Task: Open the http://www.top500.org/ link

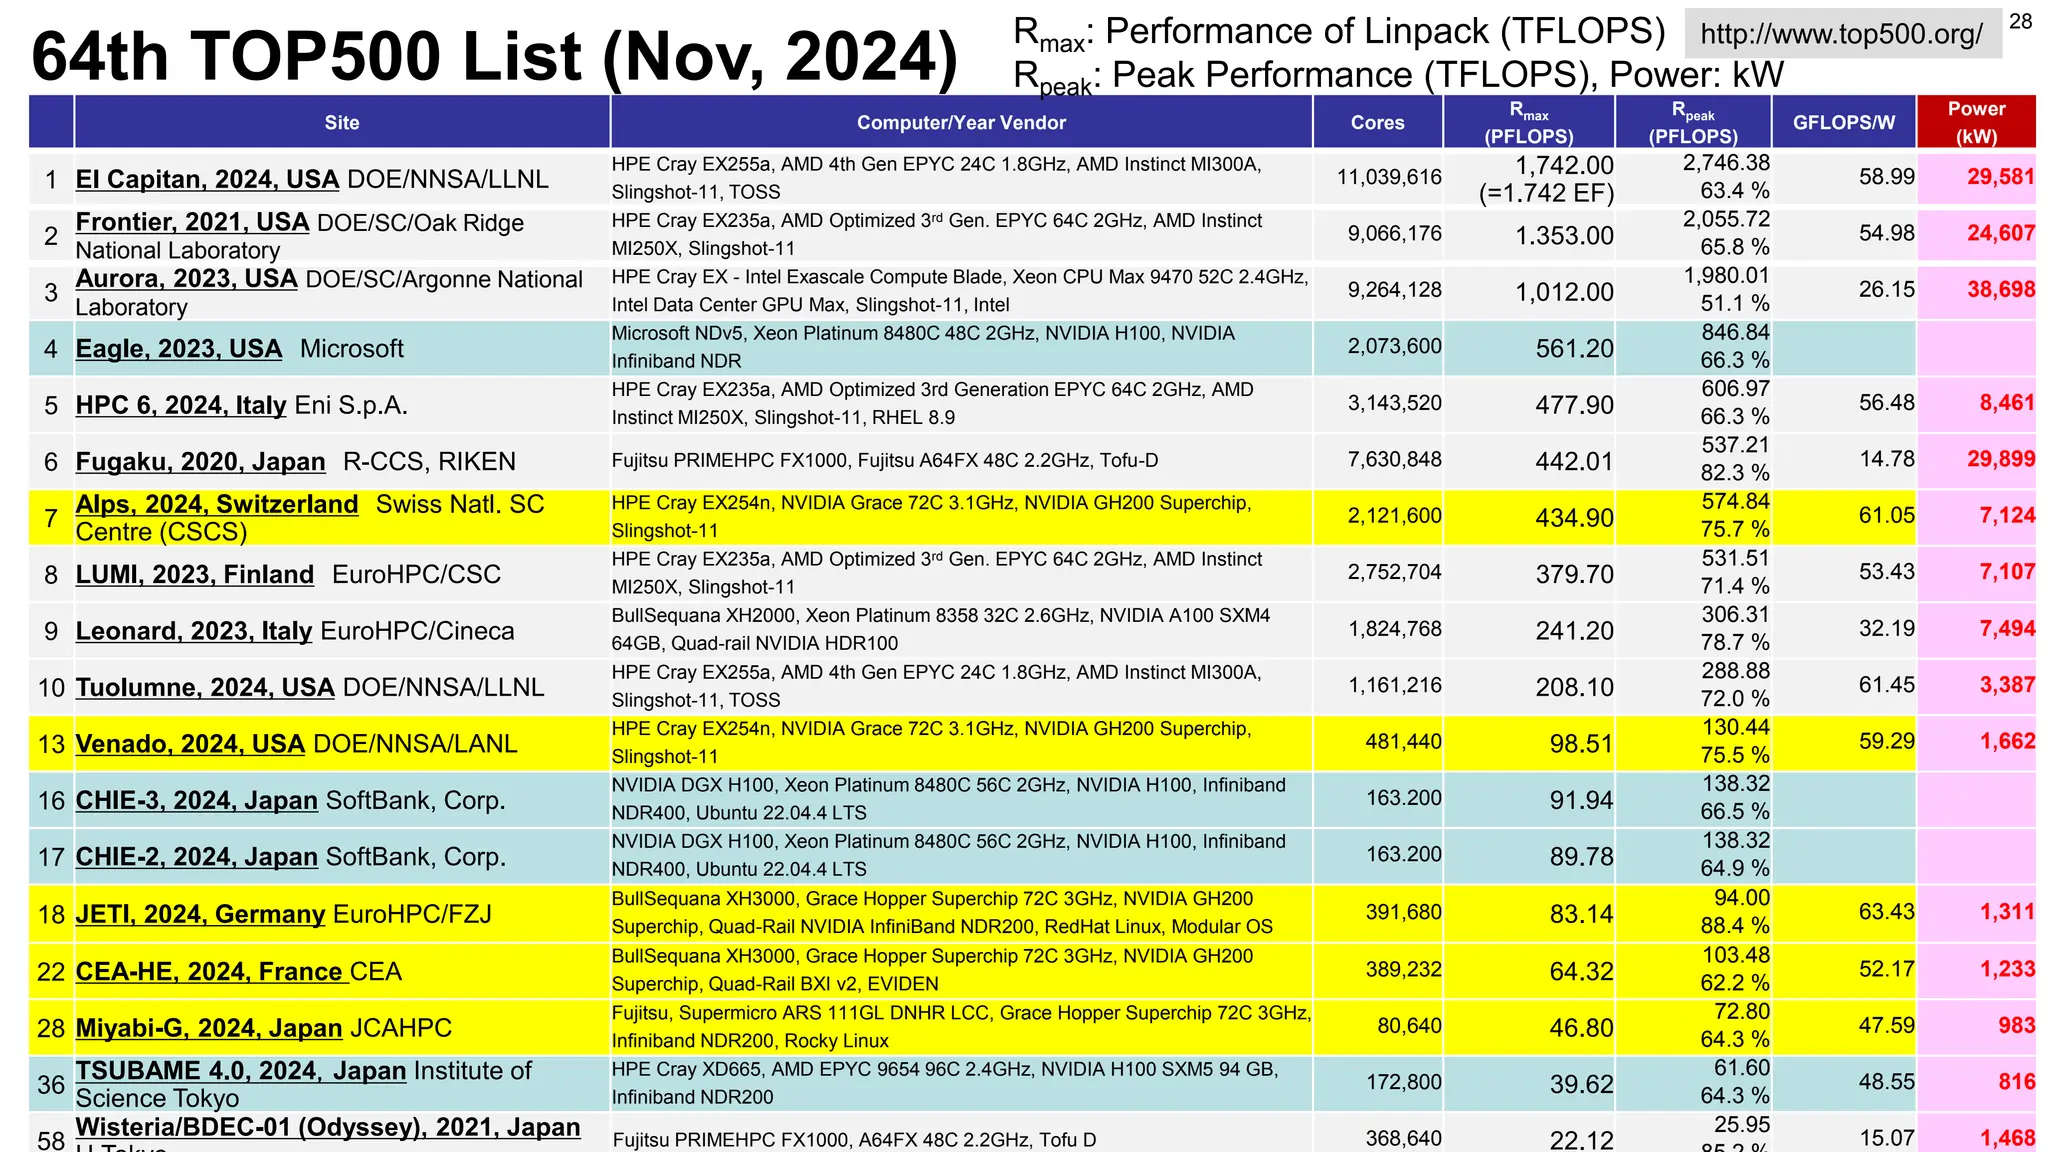Action: click(1841, 34)
